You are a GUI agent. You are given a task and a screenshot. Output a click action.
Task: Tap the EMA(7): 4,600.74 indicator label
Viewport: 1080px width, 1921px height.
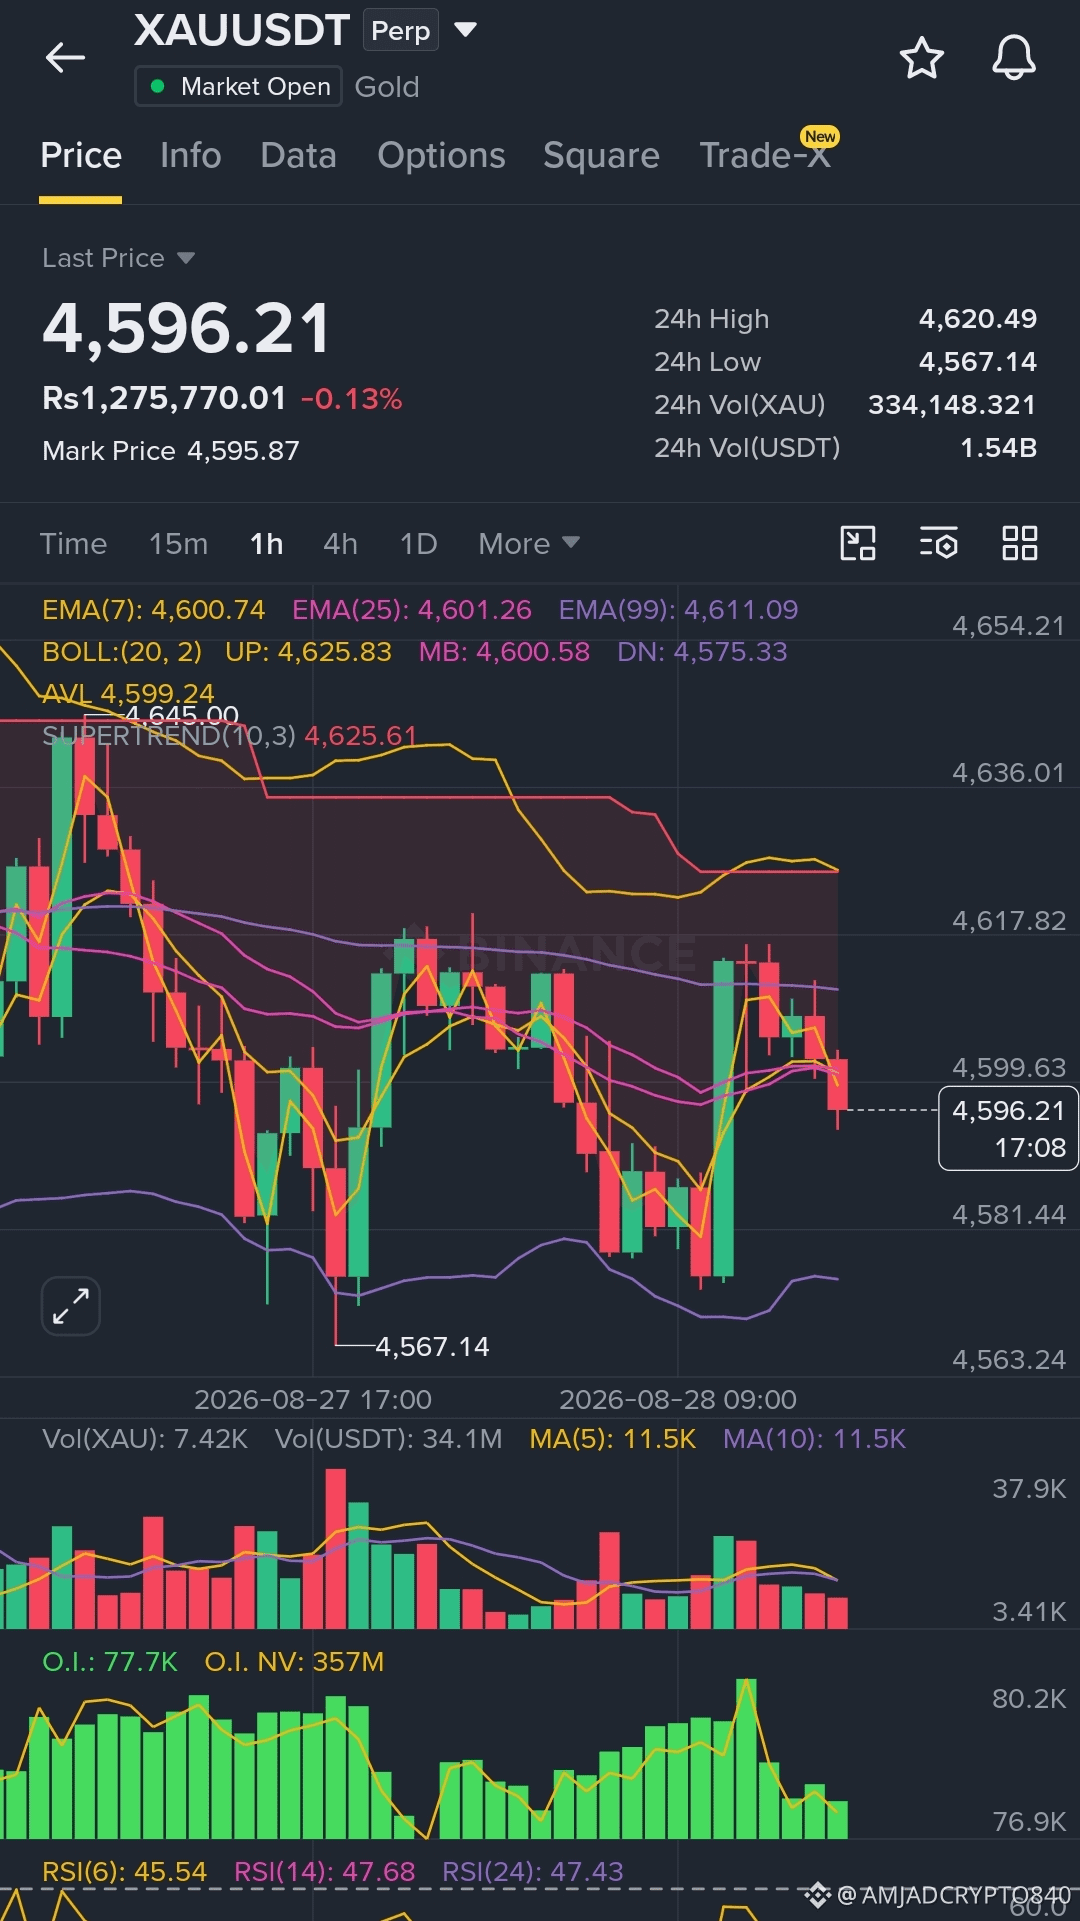154,610
